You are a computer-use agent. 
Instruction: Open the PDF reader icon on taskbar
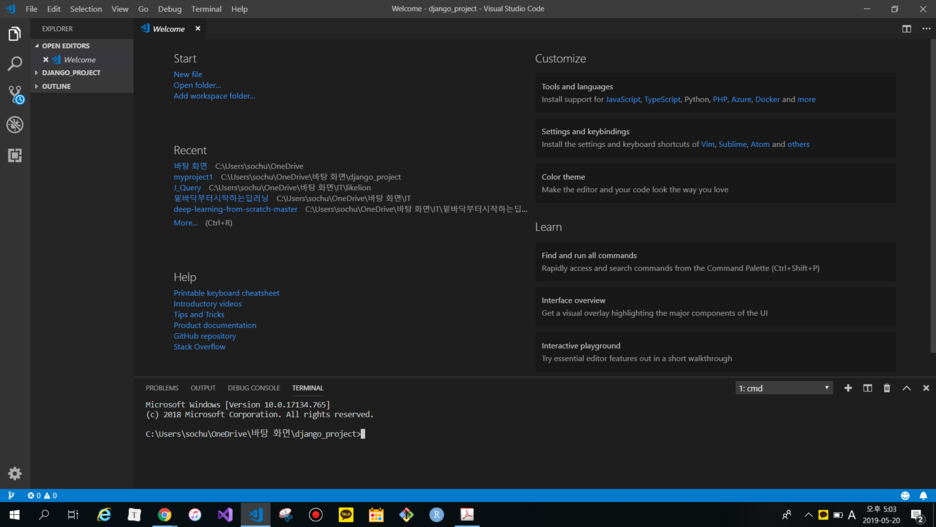(x=467, y=514)
